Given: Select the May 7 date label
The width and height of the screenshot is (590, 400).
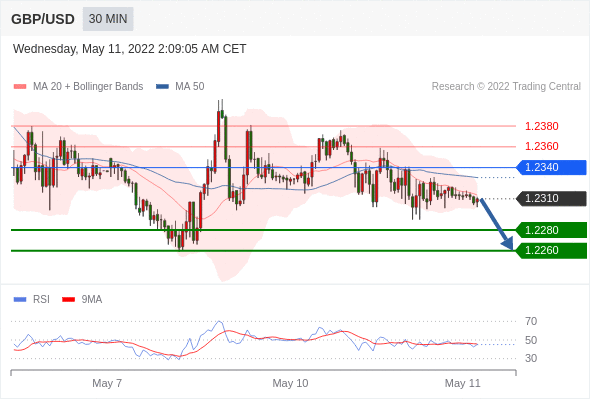Looking at the screenshot, I should (107, 383).
